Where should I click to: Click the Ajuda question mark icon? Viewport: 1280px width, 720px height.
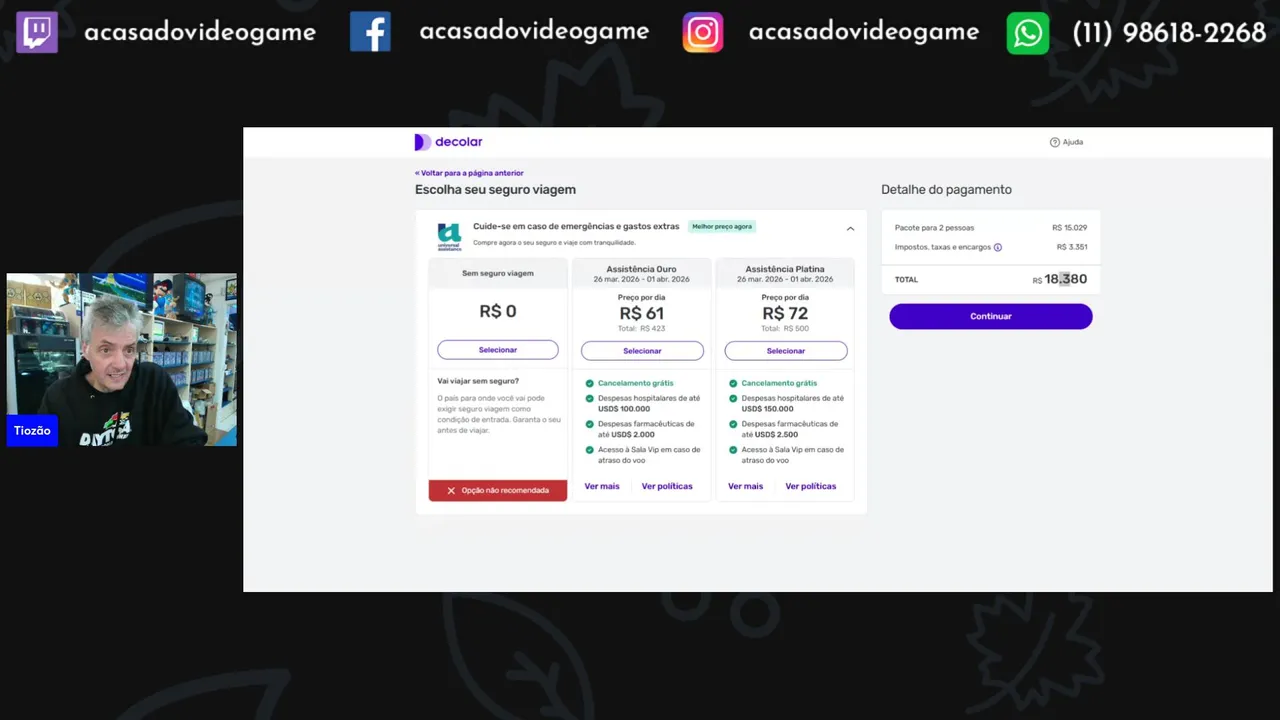tap(1054, 142)
